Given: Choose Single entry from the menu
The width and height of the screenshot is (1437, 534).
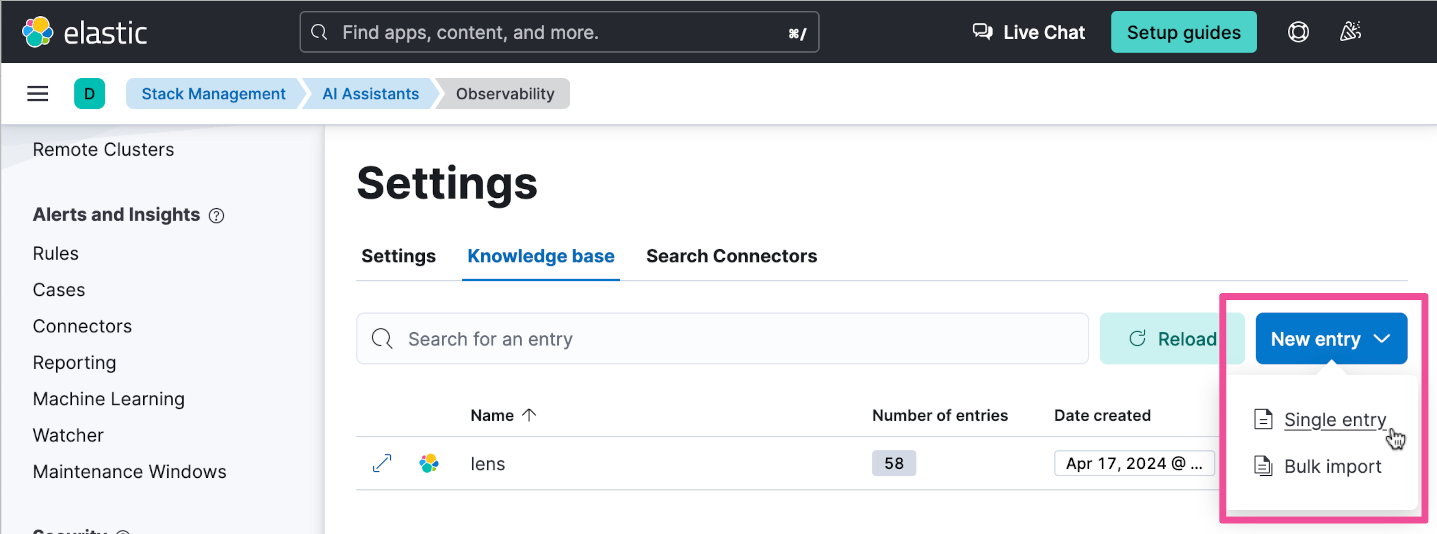Looking at the screenshot, I should point(1334,420).
